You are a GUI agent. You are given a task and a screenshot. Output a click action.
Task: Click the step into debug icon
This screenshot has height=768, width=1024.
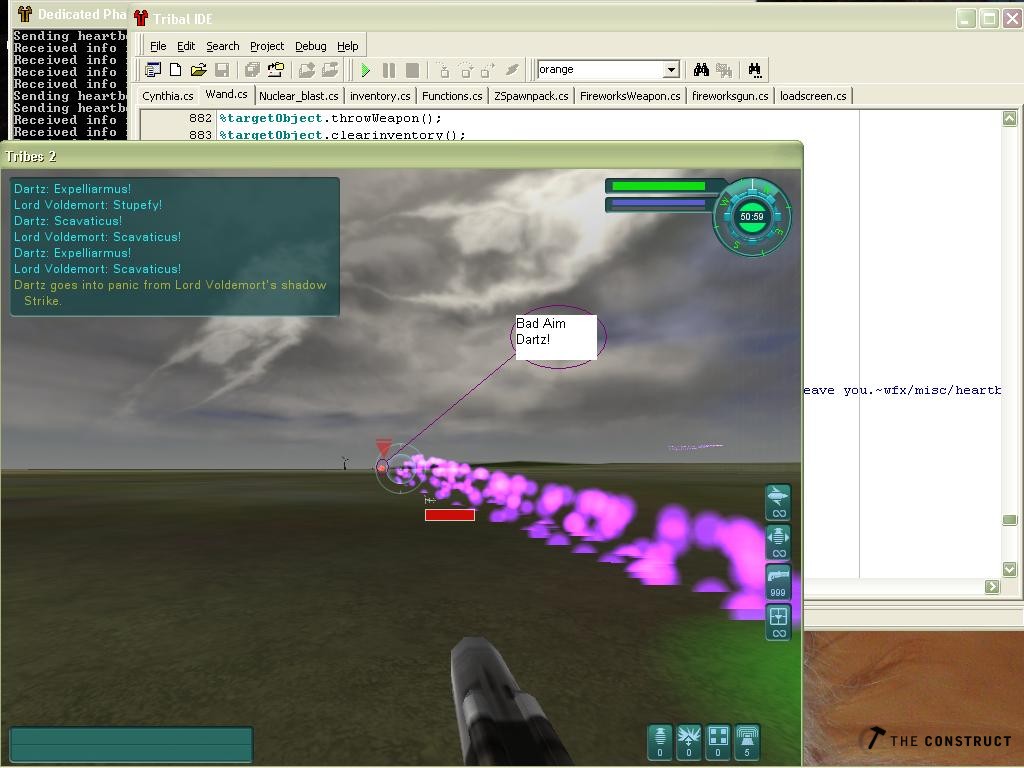tap(443, 70)
